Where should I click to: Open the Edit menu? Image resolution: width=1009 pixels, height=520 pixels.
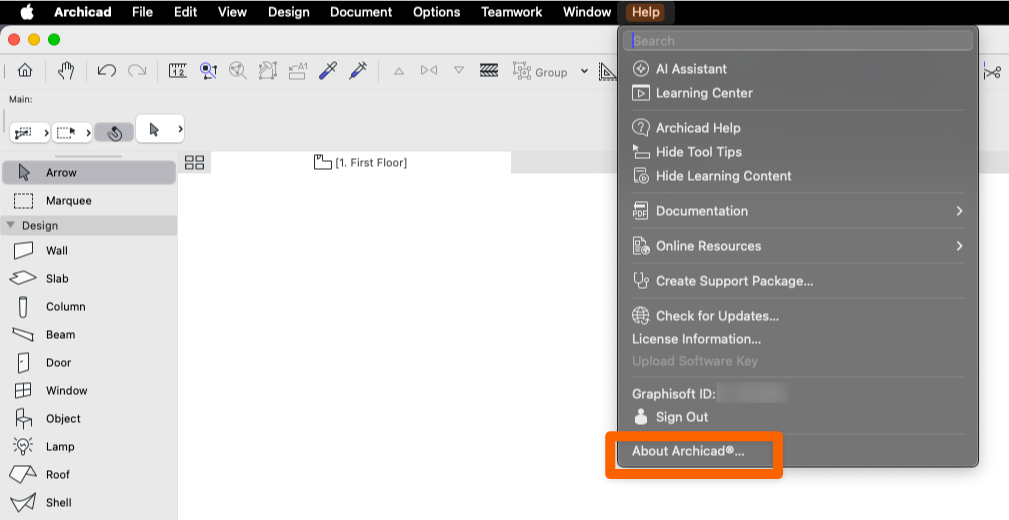[185, 12]
